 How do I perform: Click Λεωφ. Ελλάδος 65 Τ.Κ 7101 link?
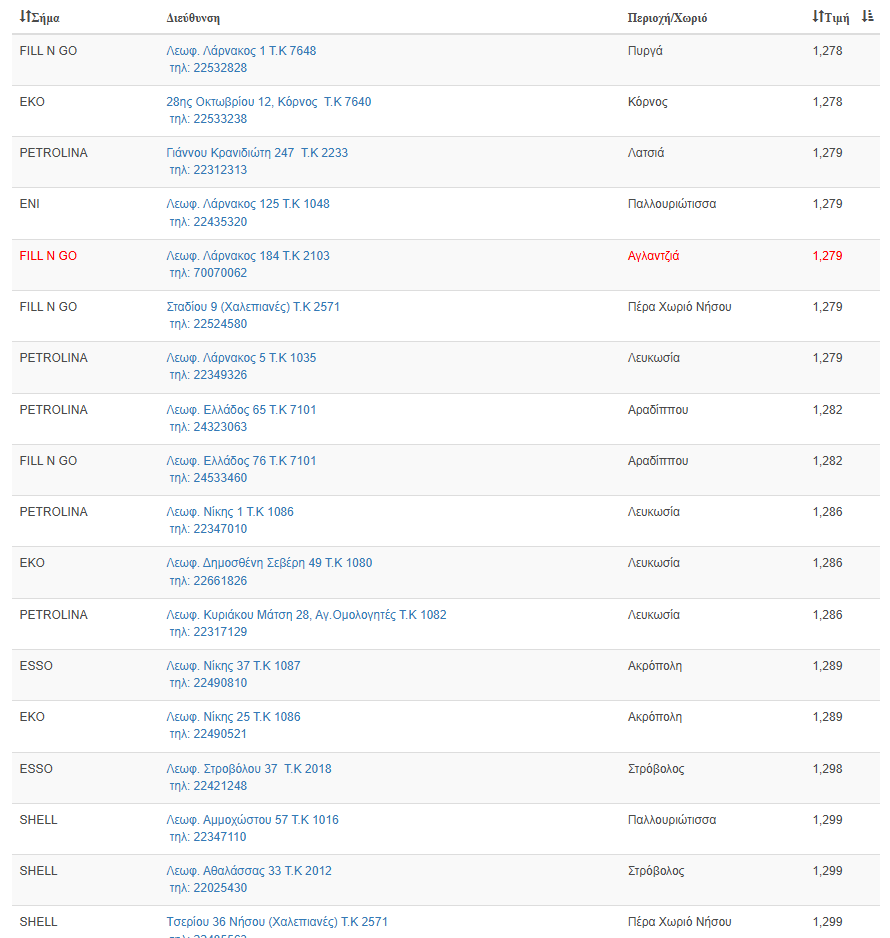click(x=241, y=410)
